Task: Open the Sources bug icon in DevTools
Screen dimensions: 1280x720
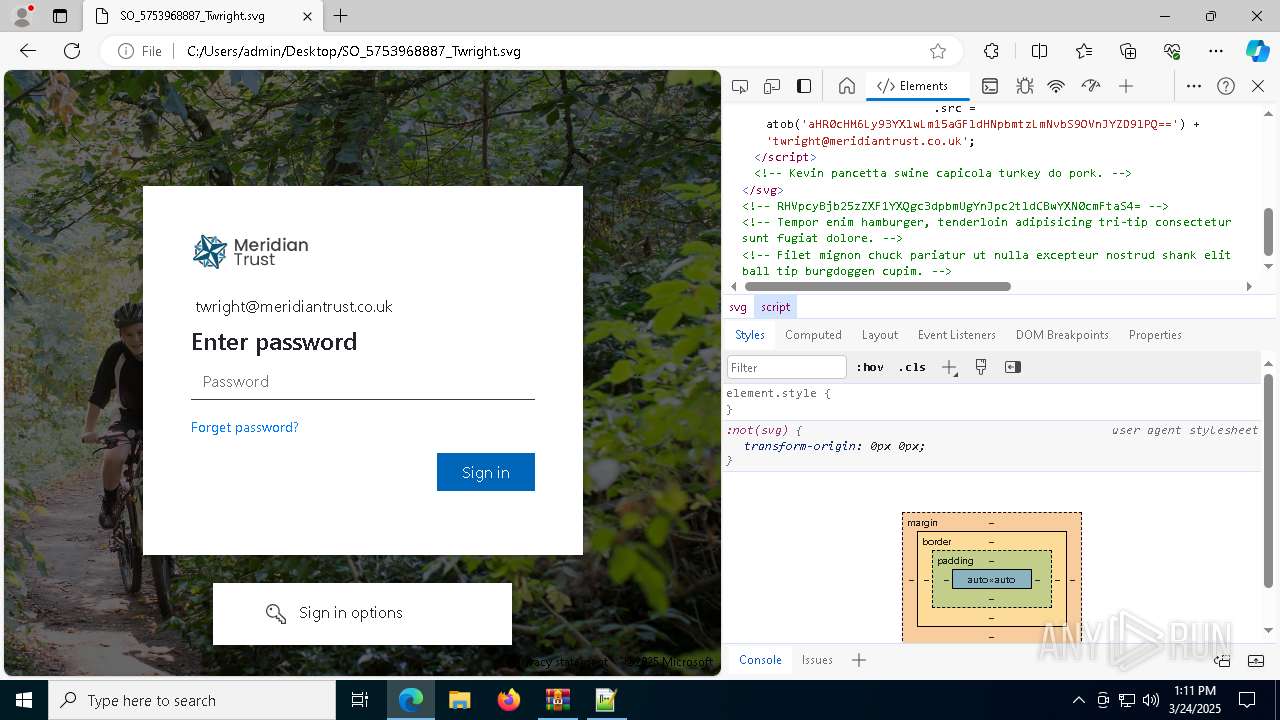Action: pos(1024,86)
